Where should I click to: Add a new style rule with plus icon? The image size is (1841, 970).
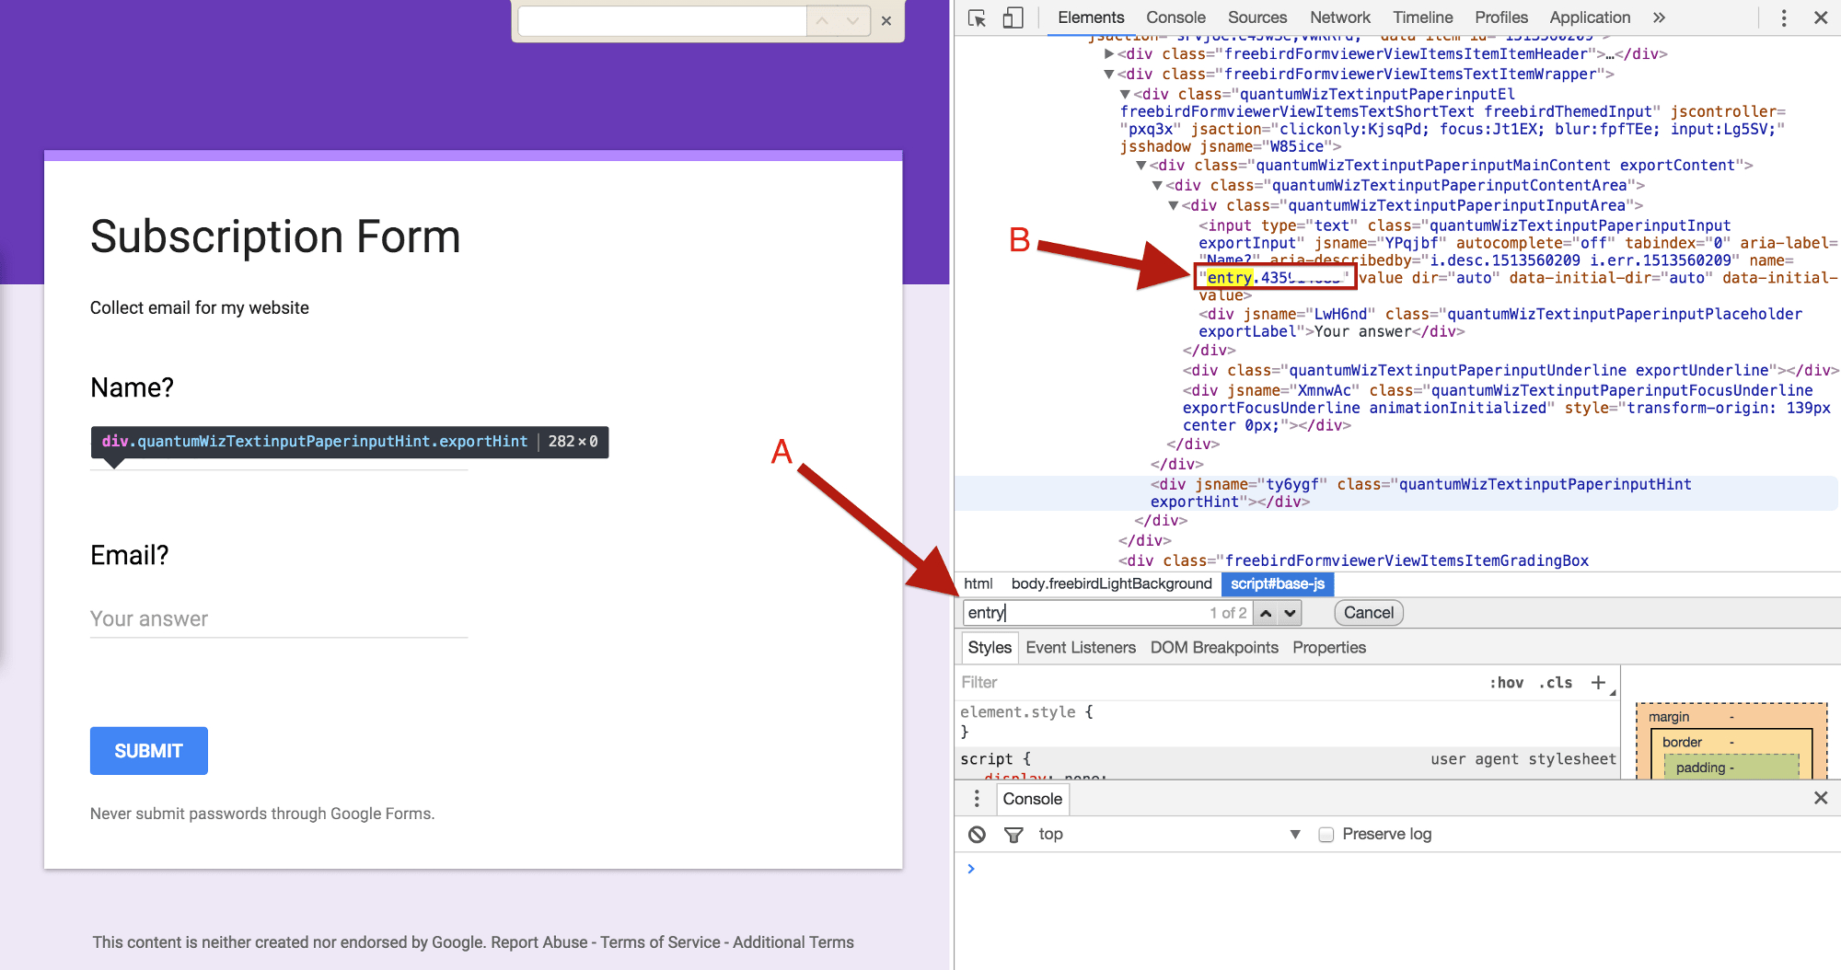click(x=1598, y=682)
